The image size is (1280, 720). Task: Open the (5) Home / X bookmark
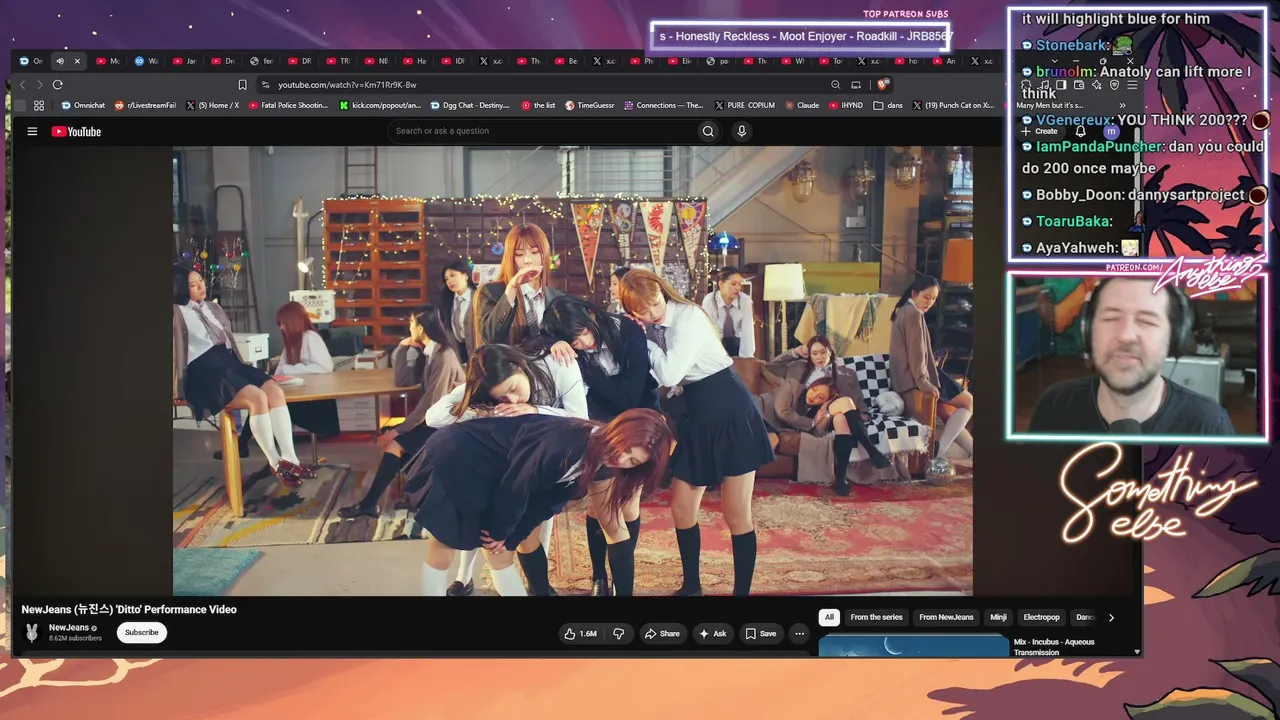(212, 105)
